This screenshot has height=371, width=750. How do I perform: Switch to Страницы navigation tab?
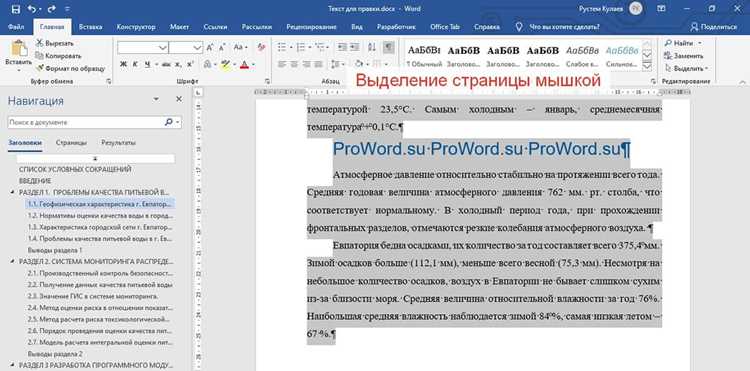click(71, 142)
